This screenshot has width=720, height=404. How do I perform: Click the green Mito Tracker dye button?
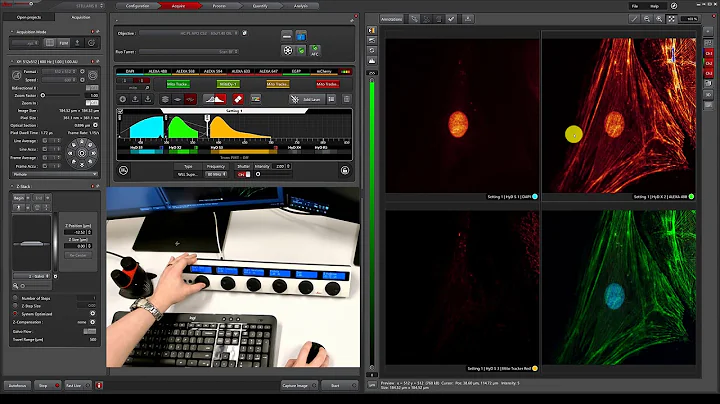point(178,84)
